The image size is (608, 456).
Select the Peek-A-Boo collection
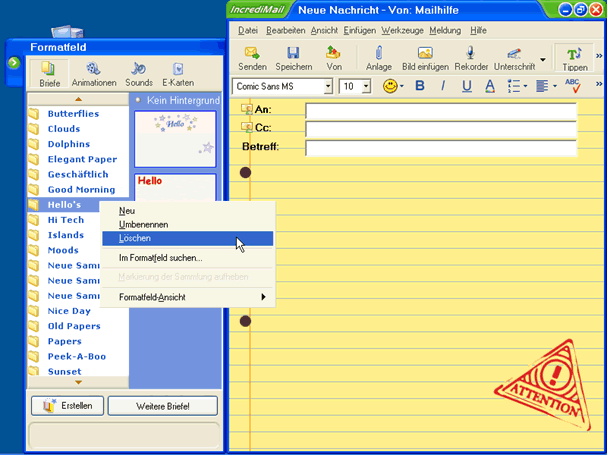(76, 356)
